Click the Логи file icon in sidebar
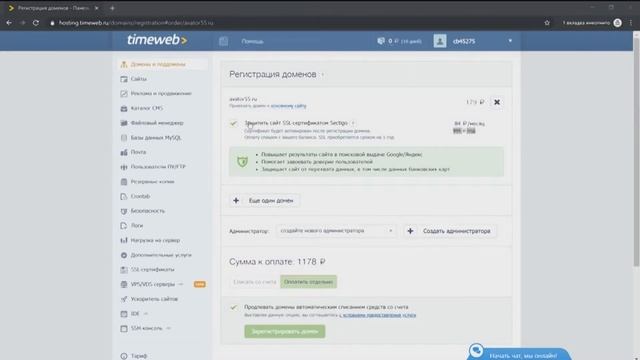Image resolution: width=640 pixels, height=360 pixels. [124, 226]
